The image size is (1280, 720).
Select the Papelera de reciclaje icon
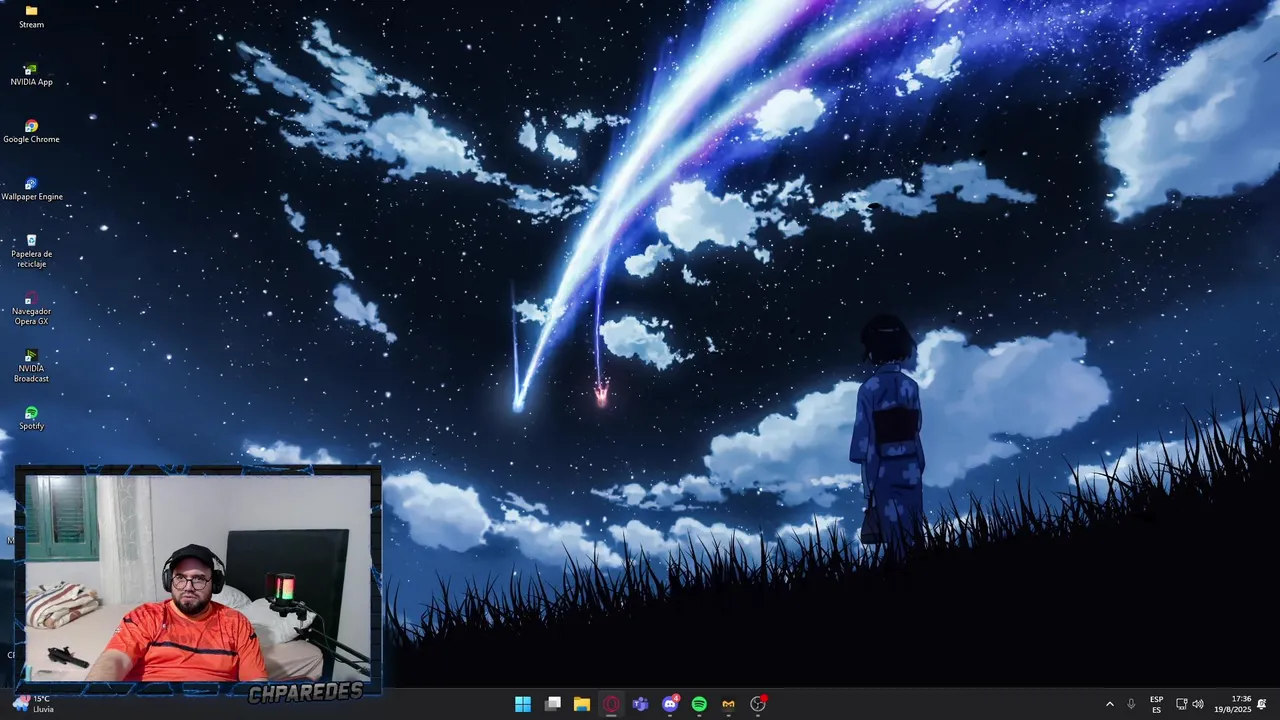pyautogui.click(x=31, y=251)
